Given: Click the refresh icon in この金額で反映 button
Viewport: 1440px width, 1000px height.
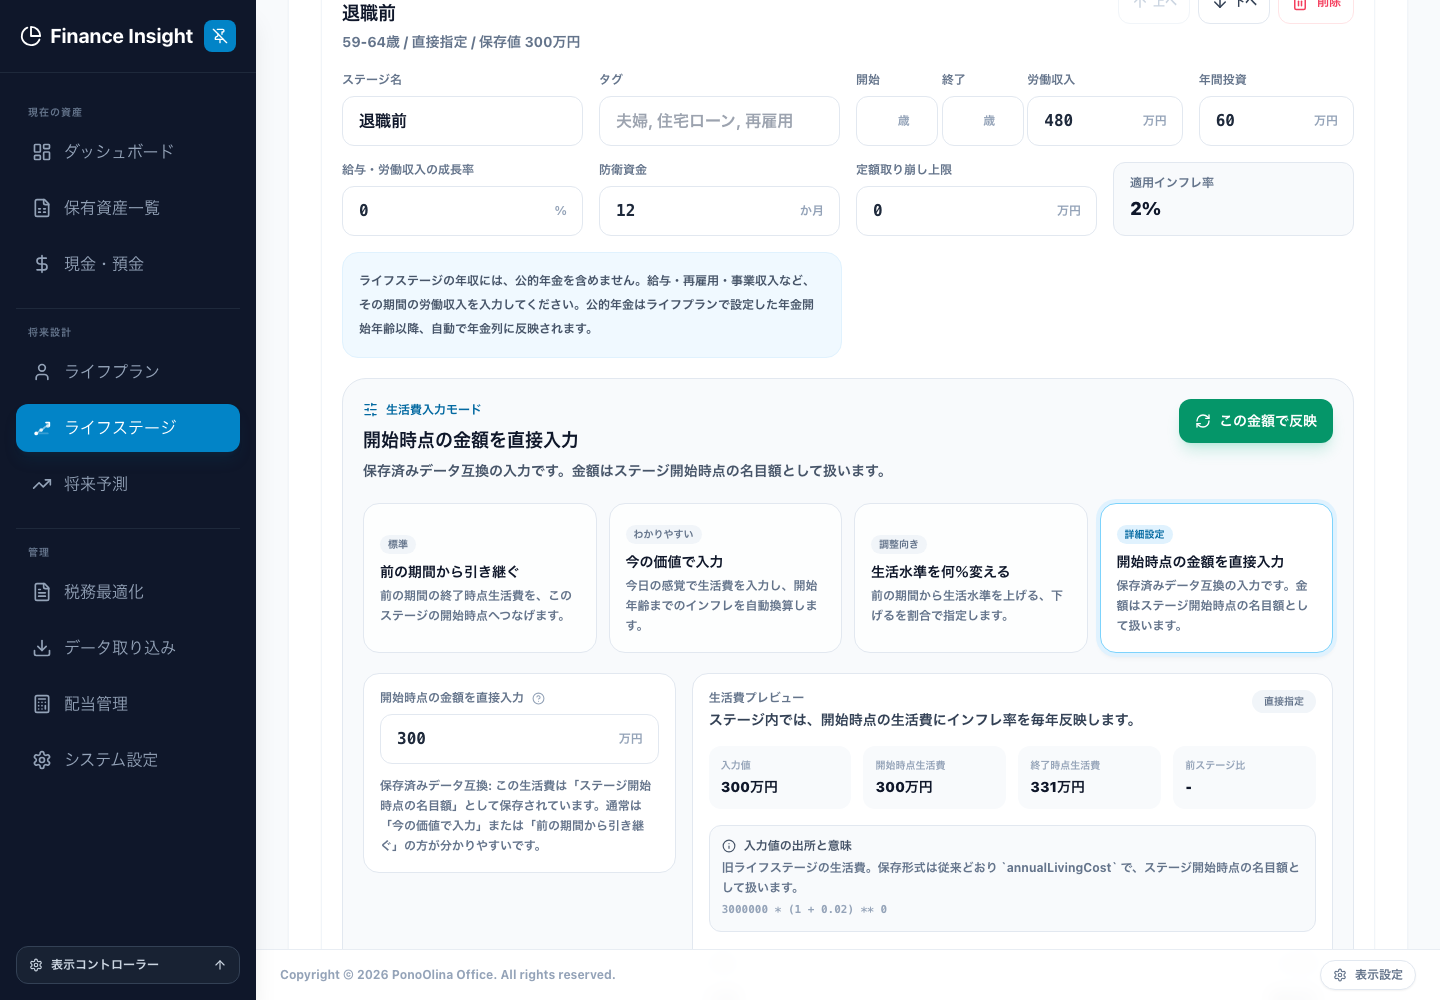Looking at the screenshot, I should point(1203,421).
